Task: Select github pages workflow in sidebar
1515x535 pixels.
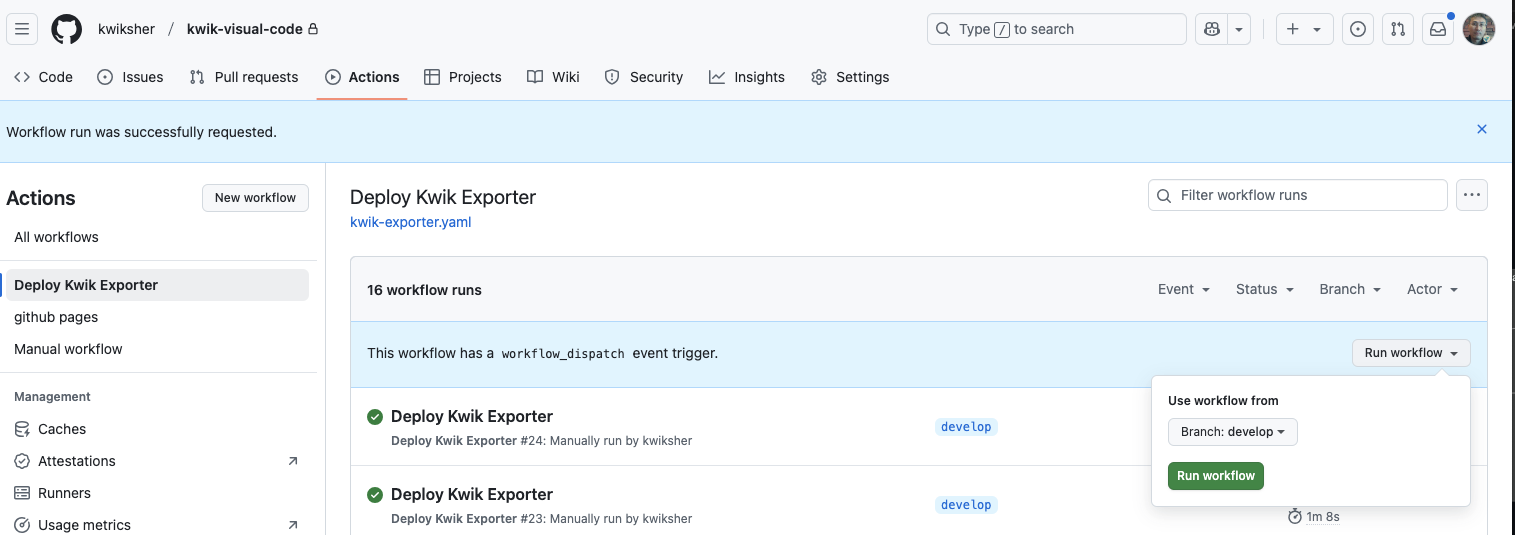Action: (x=157, y=317)
